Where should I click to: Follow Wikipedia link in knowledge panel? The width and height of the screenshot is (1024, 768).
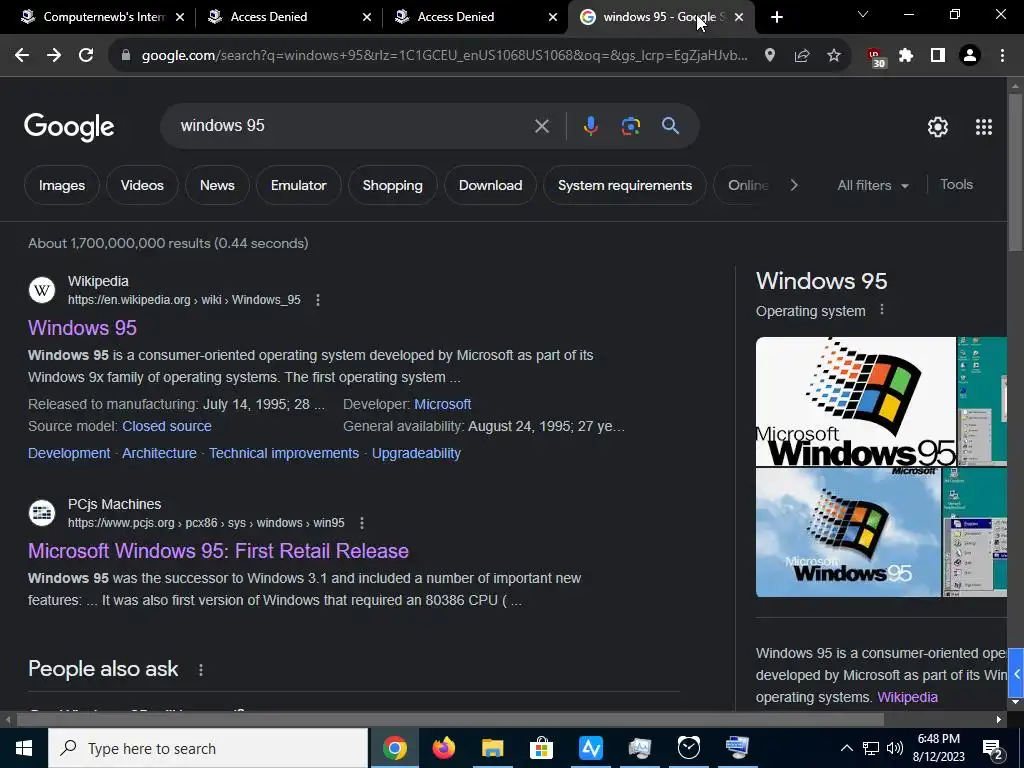[x=907, y=697]
